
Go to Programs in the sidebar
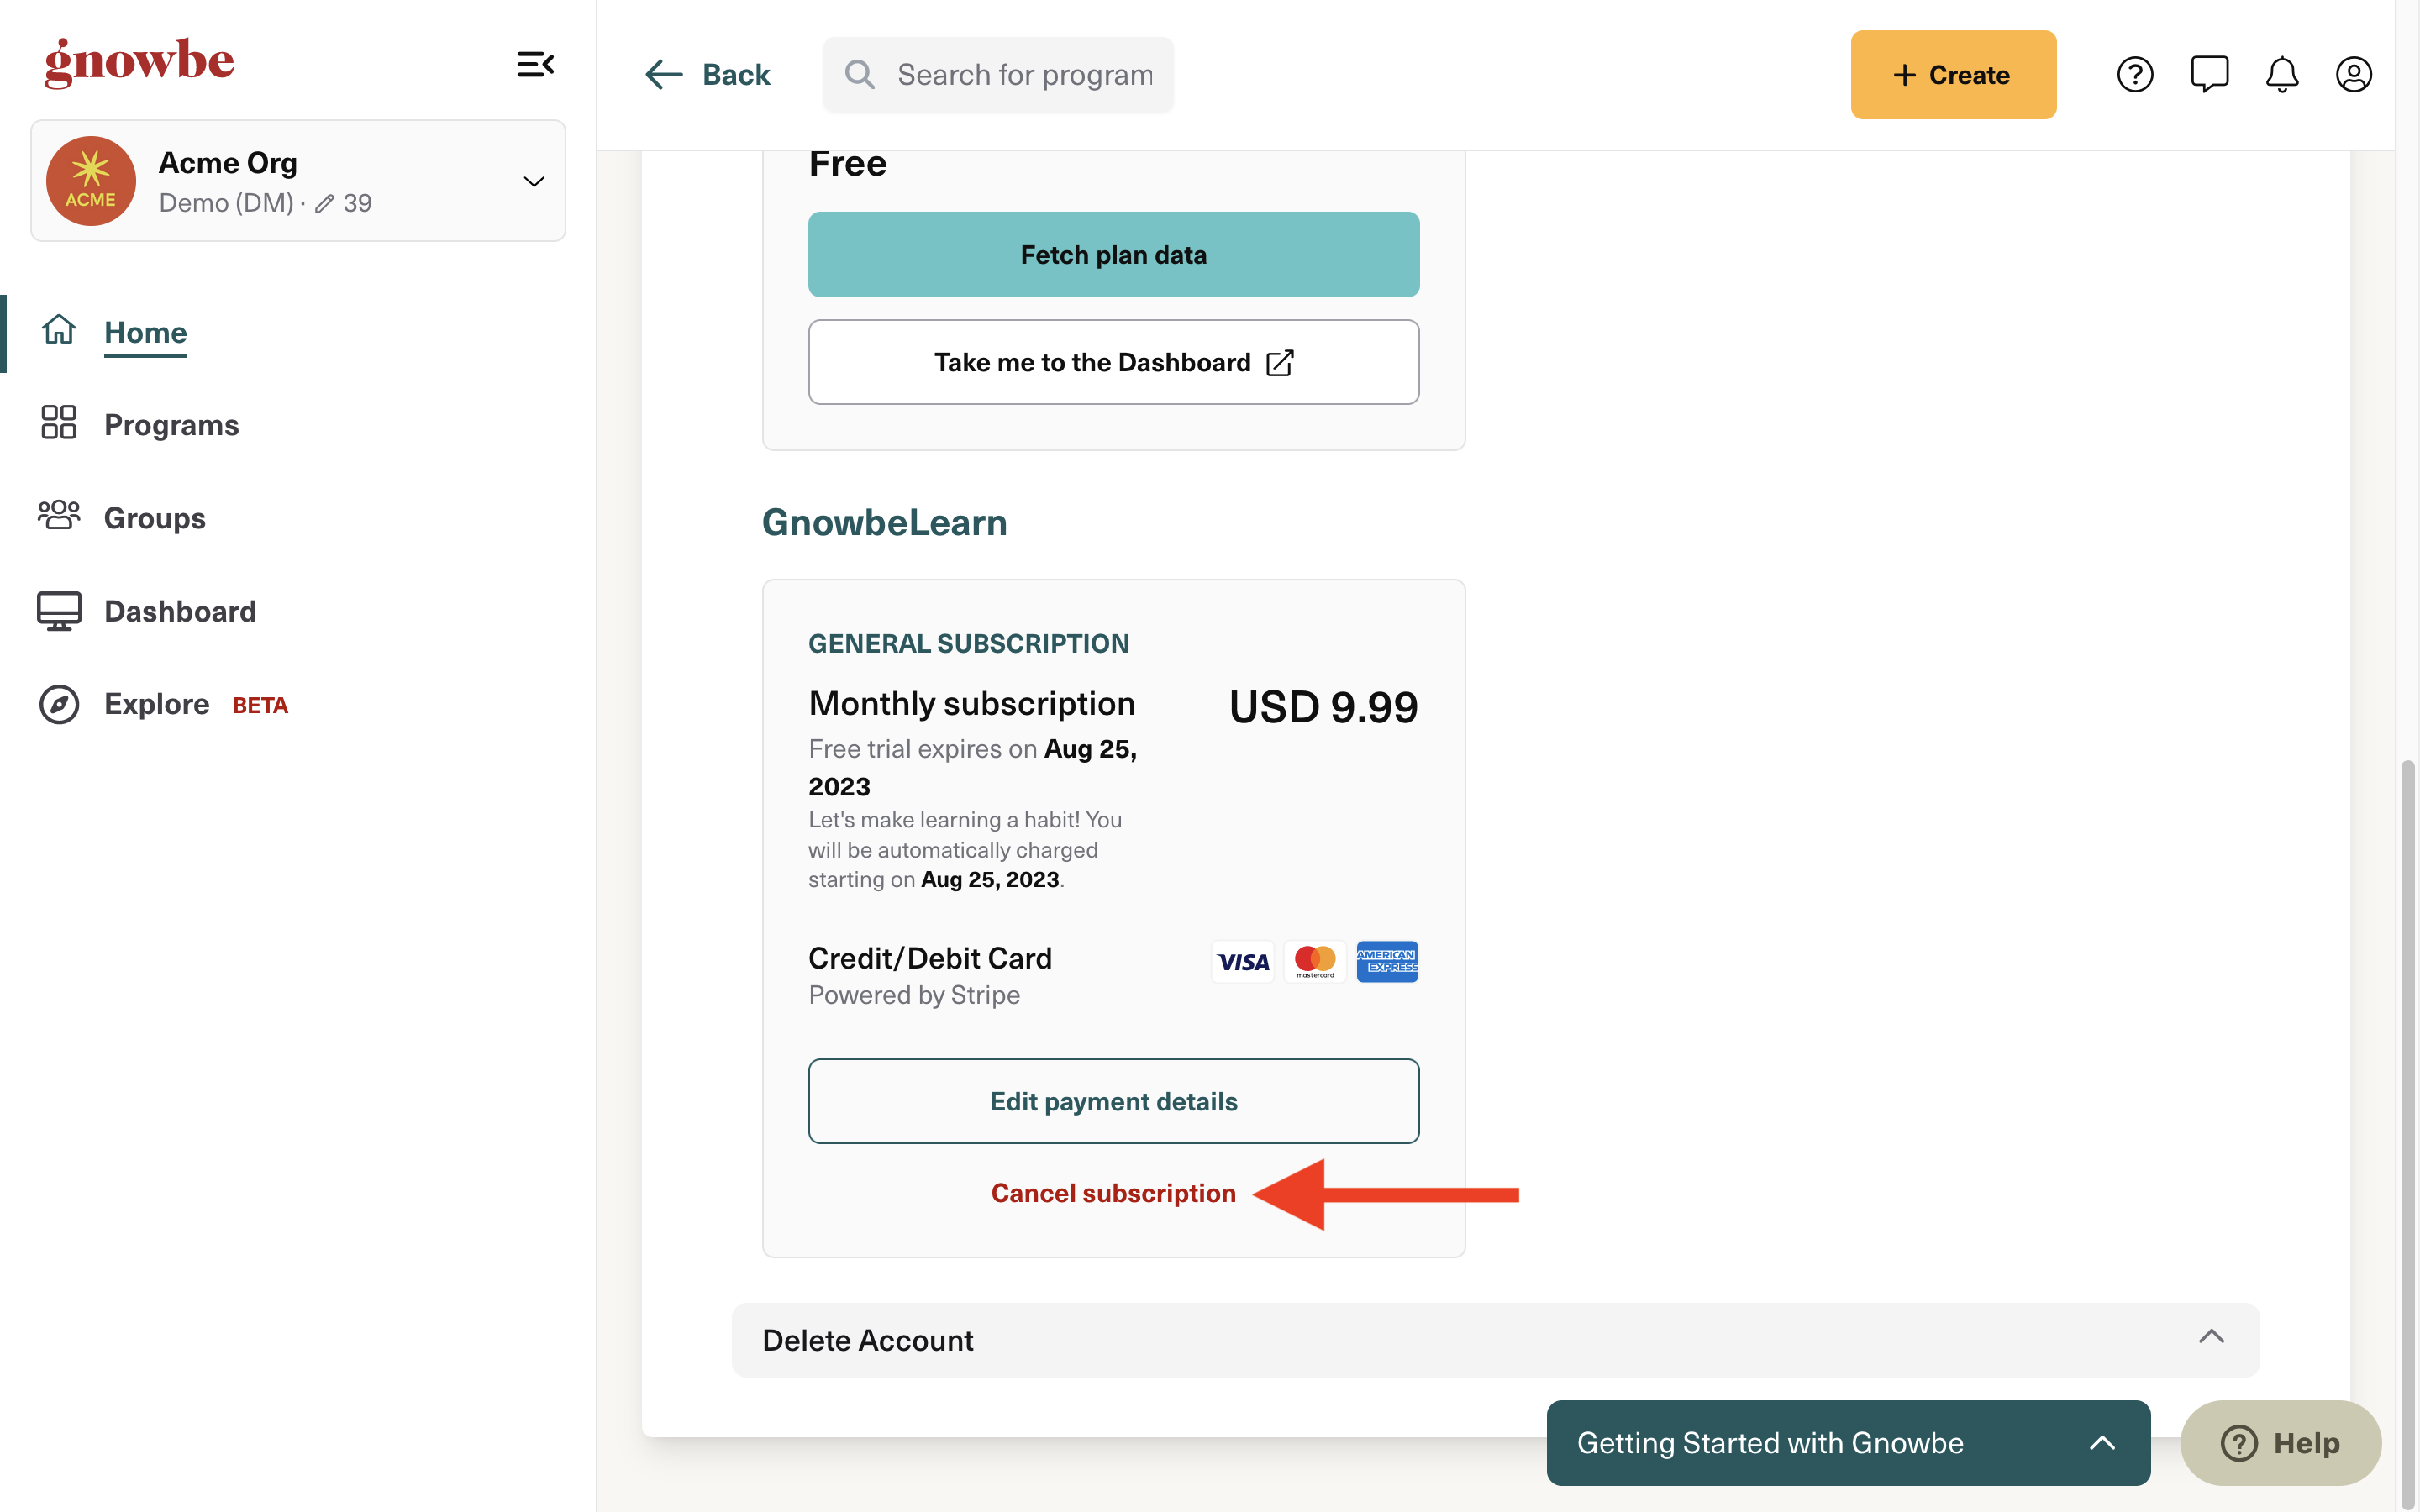point(171,424)
